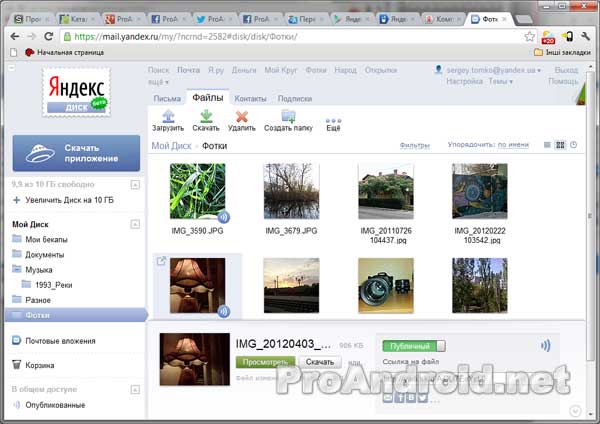This screenshot has height=424, width=600.
Task: Open the Темы themes dropdown
Action: coord(501,81)
